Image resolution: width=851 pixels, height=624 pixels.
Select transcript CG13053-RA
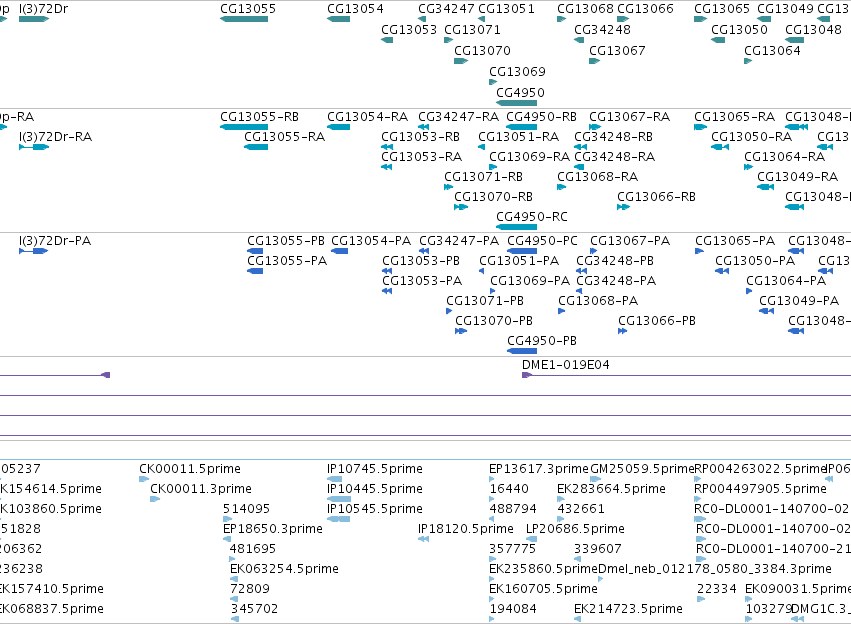point(422,157)
